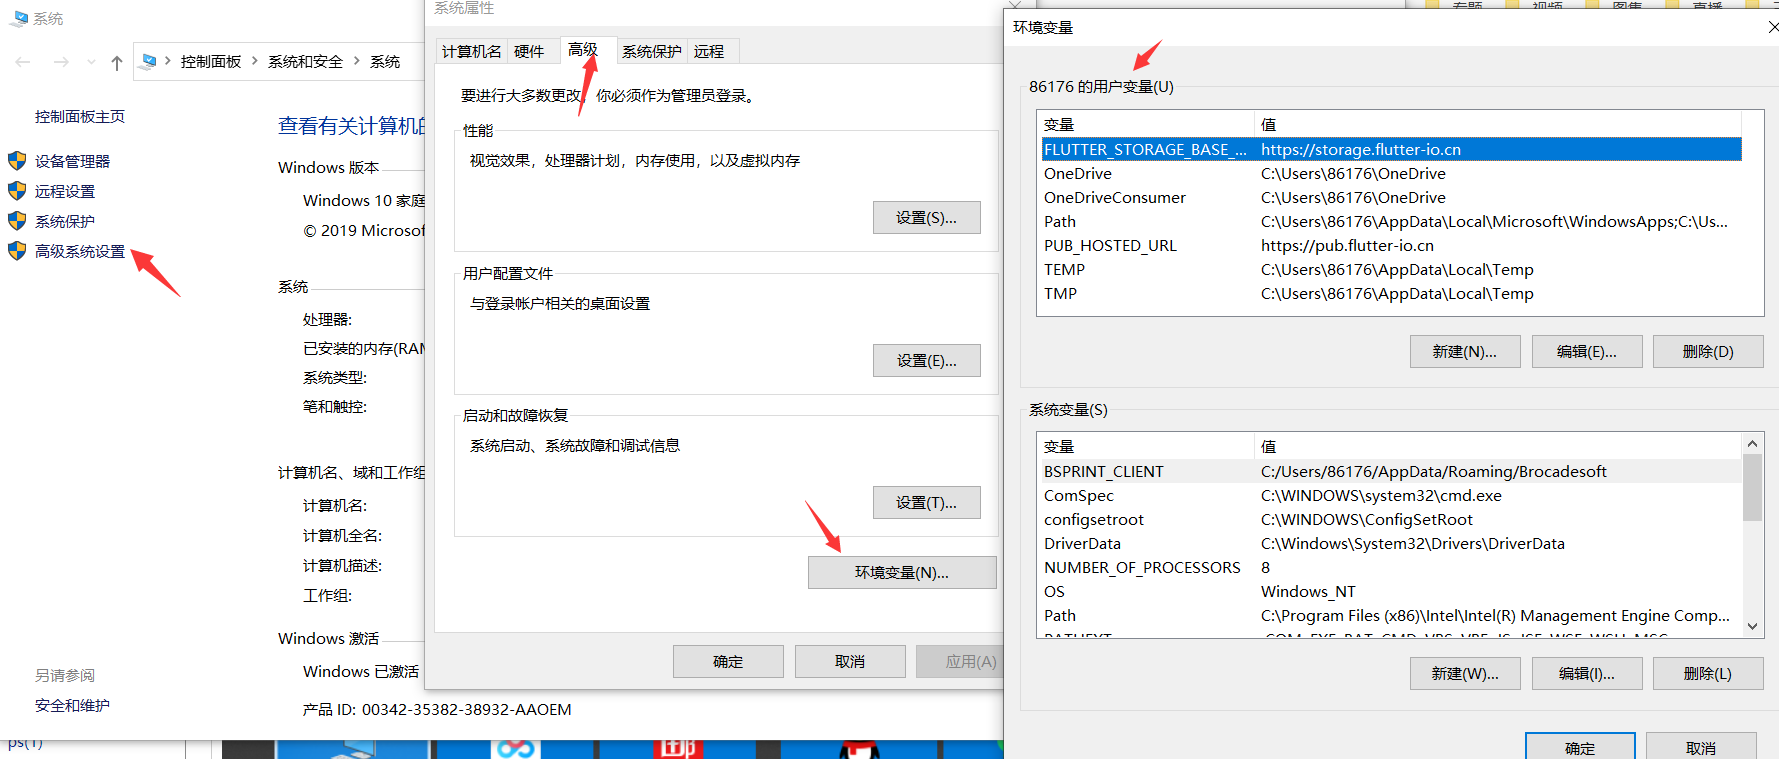Image resolution: width=1779 pixels, height=759 pixels.
Task: Select configsetroot system variable row
Action: (x=1391, y=519)
